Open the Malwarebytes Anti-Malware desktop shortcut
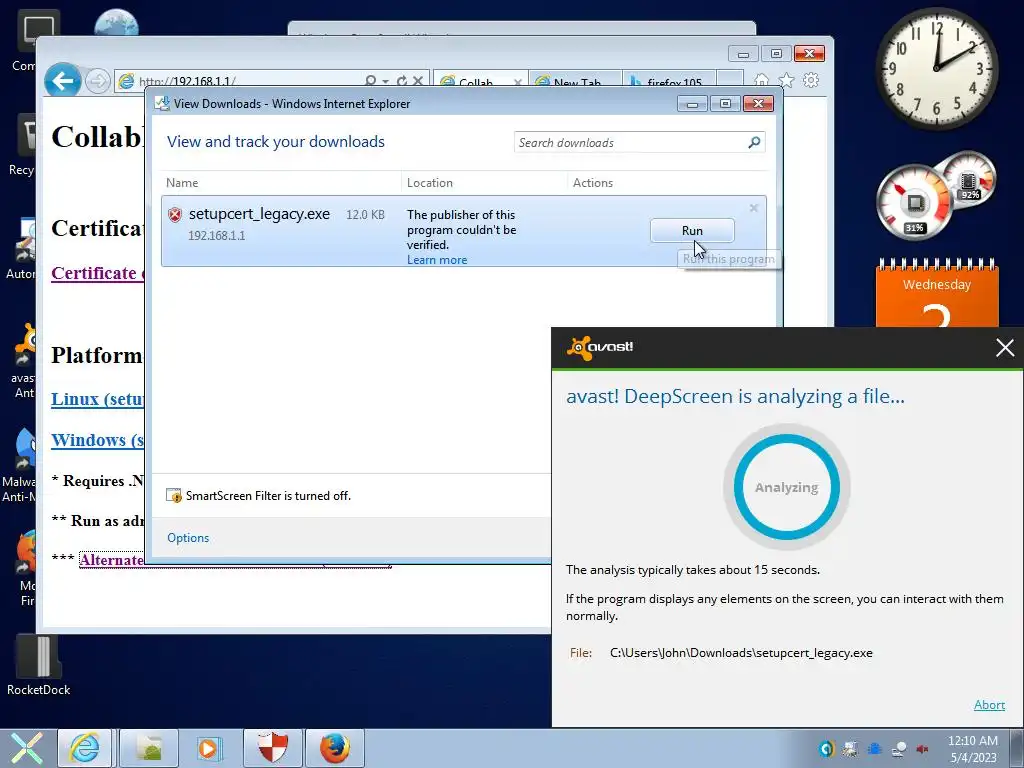 coord(20,465)
